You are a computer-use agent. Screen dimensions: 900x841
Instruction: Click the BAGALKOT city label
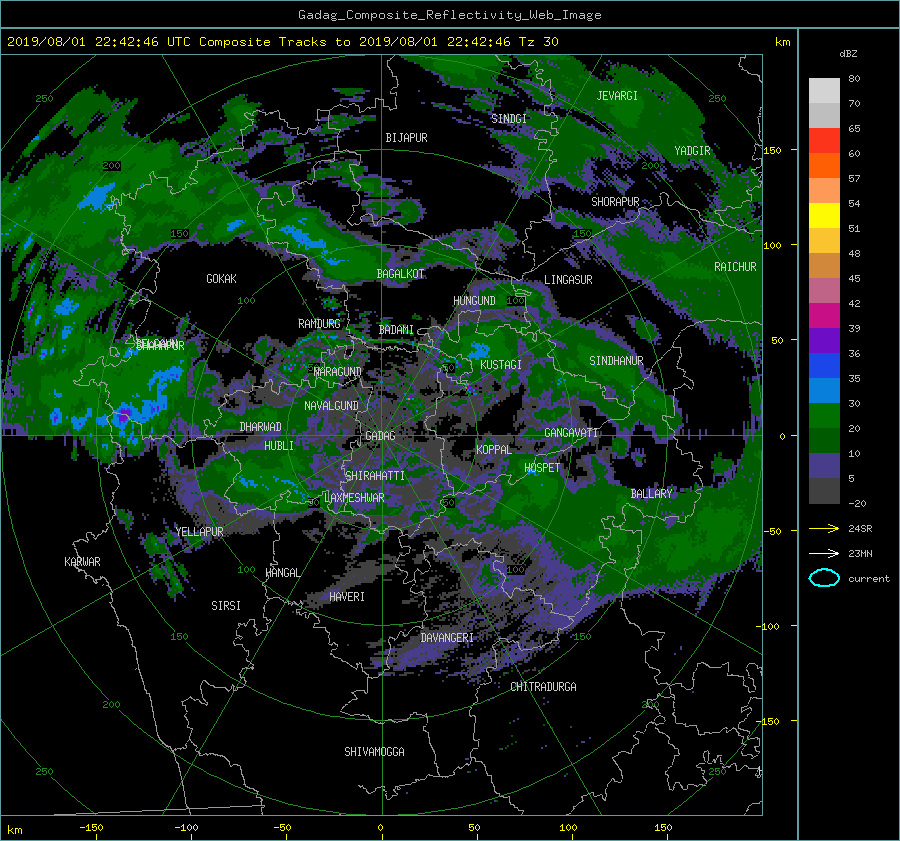[400, 274]
